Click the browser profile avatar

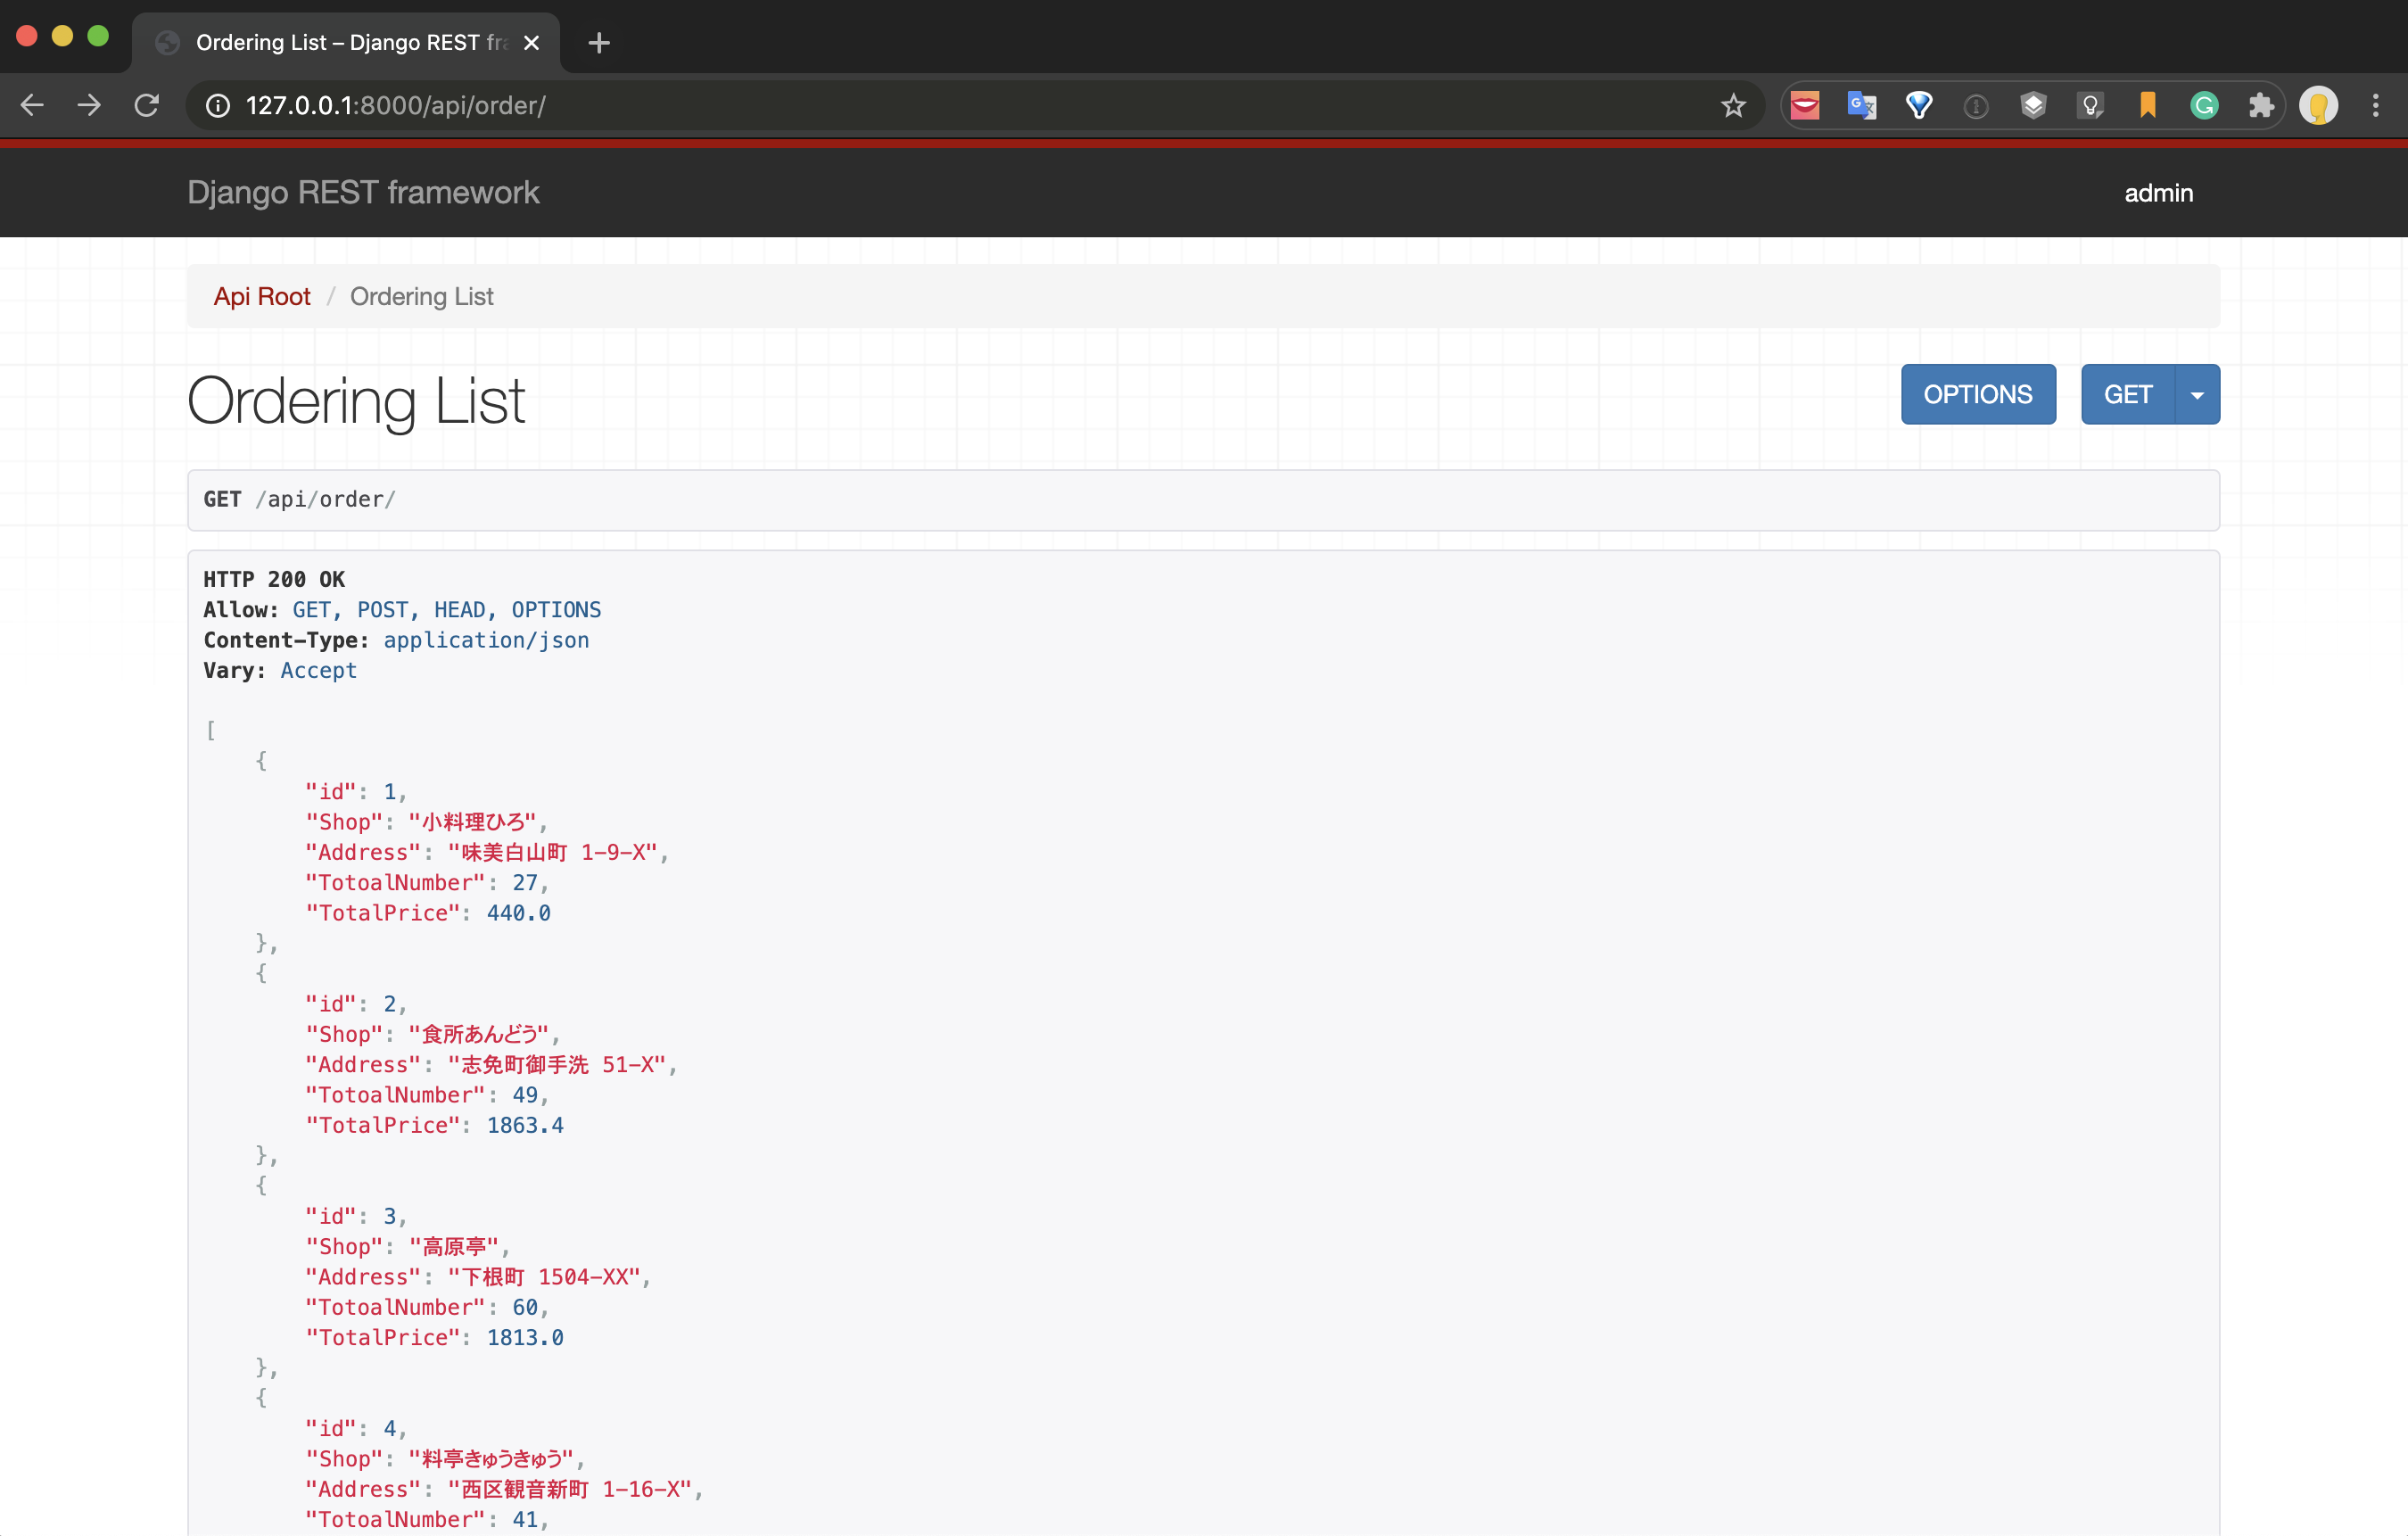click(x=2320, y=105)
